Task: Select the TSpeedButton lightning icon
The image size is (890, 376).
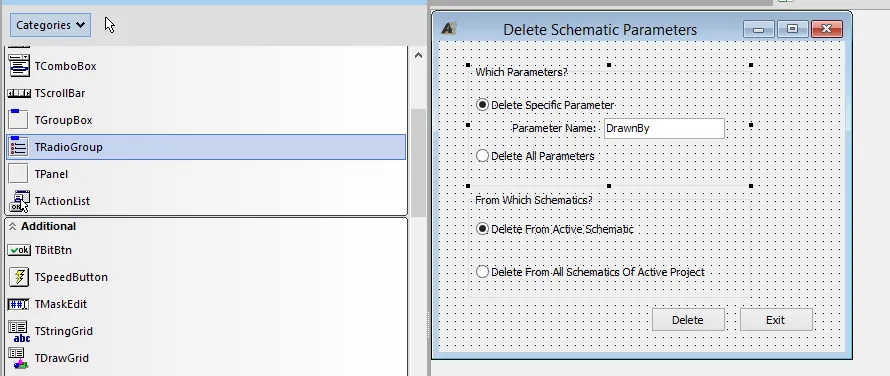Action: coord(19,277)
